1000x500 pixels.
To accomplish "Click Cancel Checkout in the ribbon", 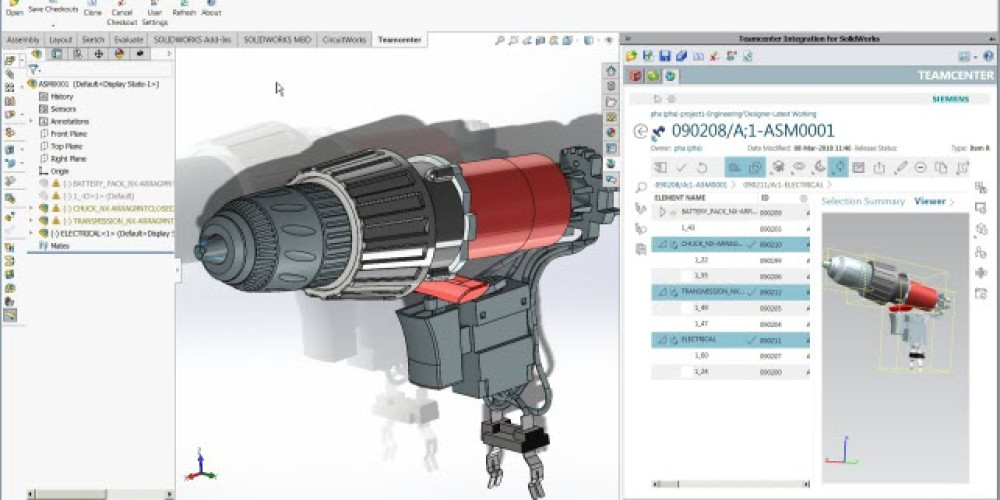I will point(121,13).
